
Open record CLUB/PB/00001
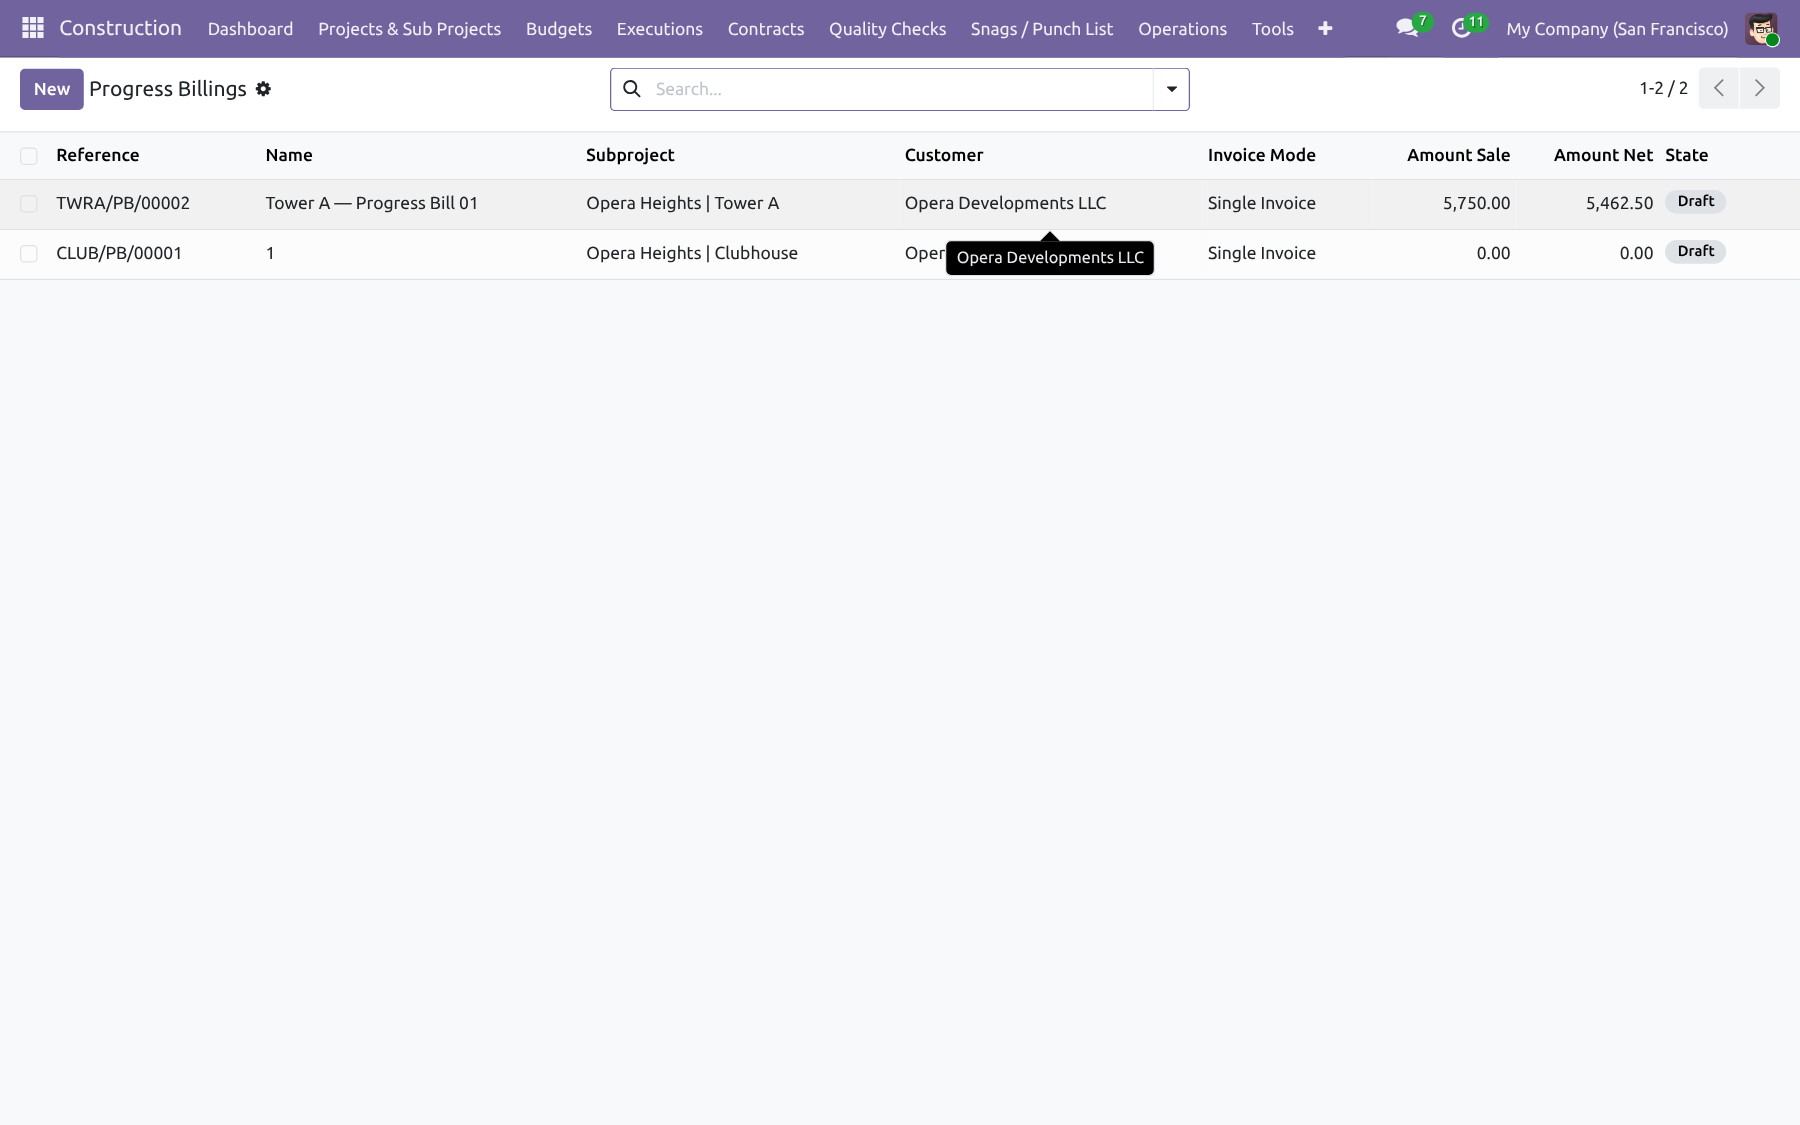pos(119,253)
